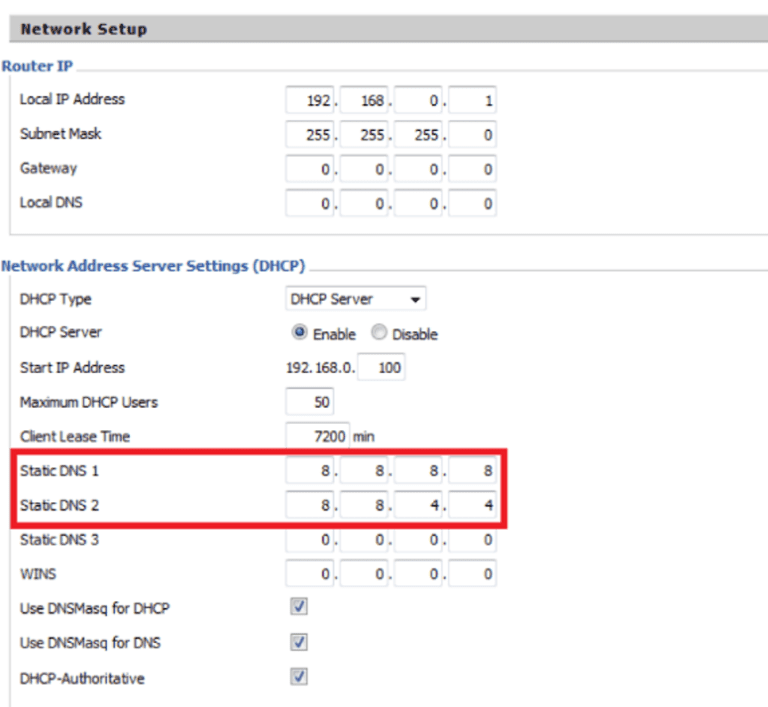
Task: Click the Start IP Address last octet field
Action: point(381,368)
